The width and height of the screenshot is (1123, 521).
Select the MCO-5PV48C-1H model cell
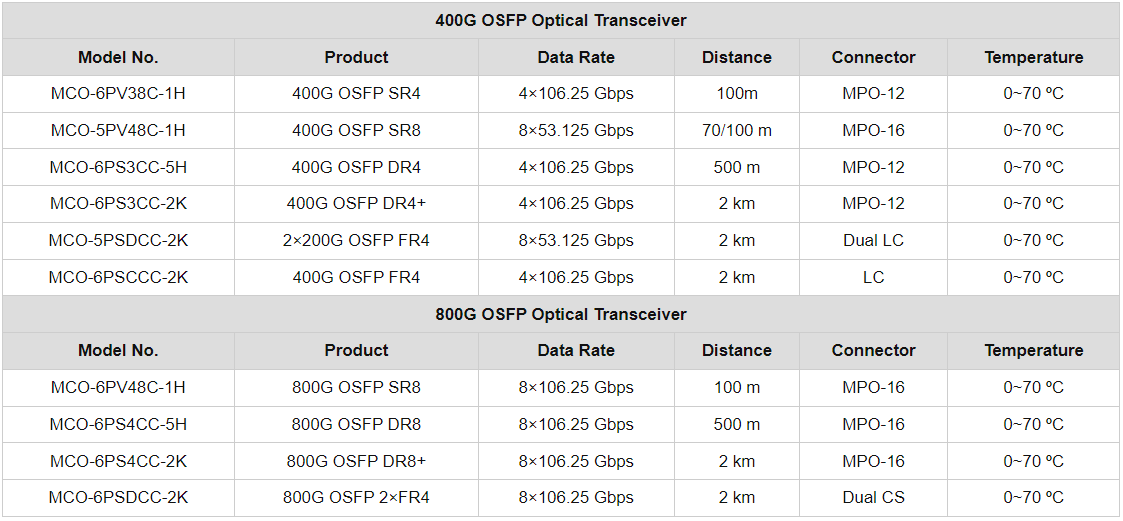[x=118, y=130]
